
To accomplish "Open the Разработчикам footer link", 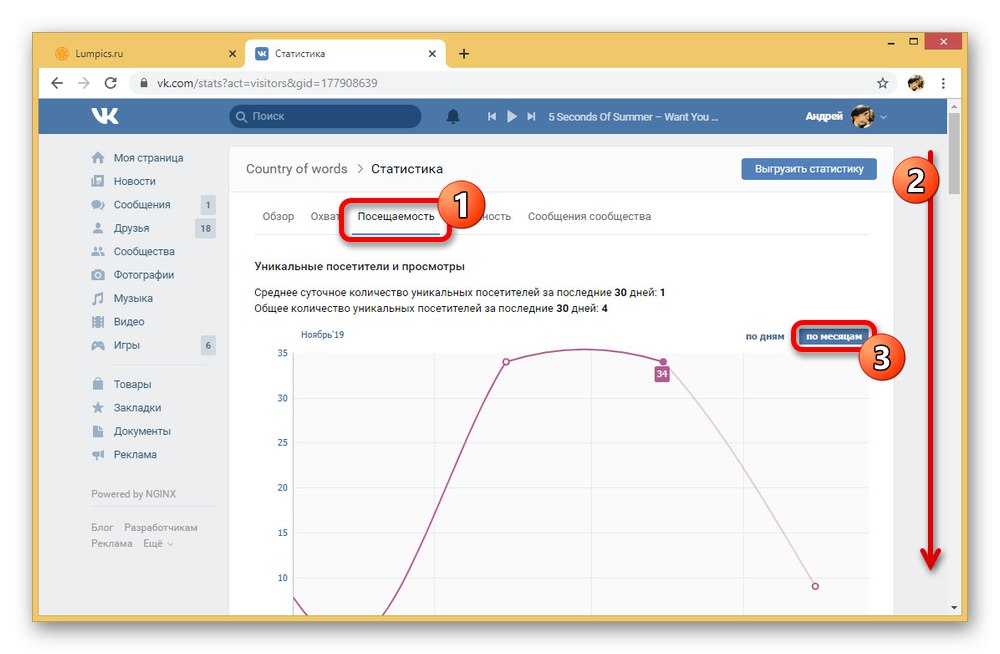I will 161,527.
